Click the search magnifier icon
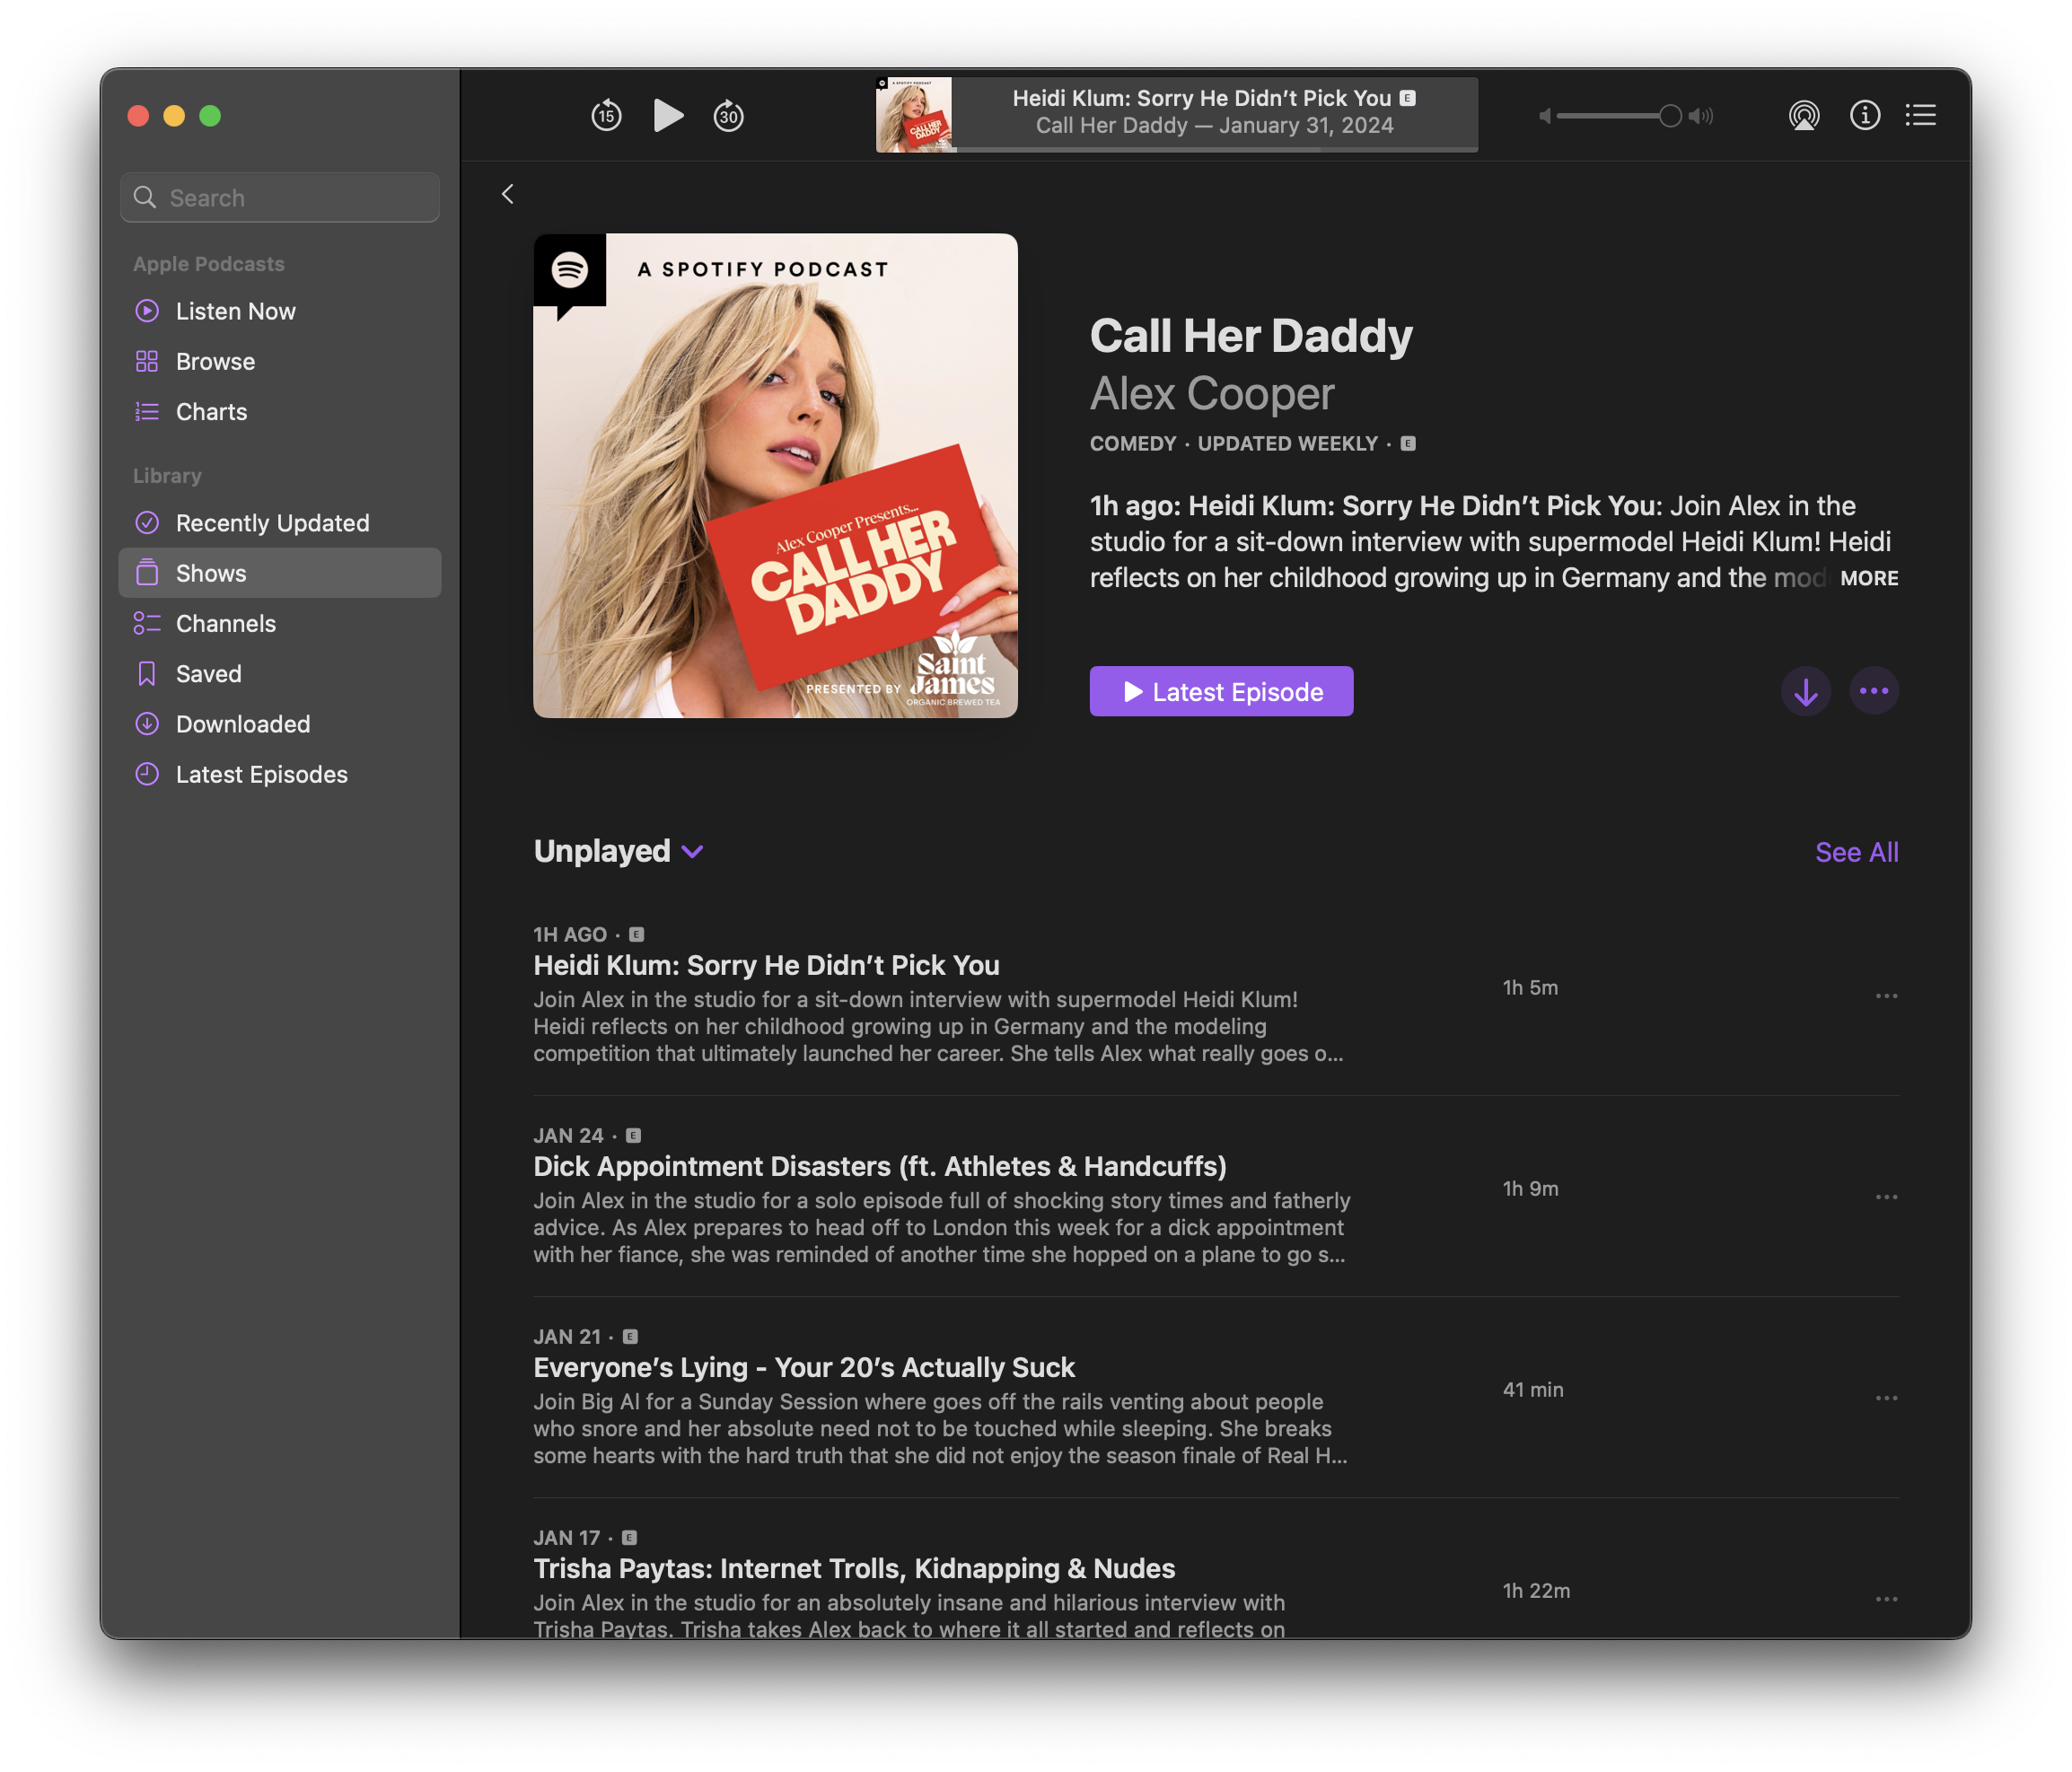Image resolution: width=2072 pixels, height=1772 pixels. tap(146, 198)
